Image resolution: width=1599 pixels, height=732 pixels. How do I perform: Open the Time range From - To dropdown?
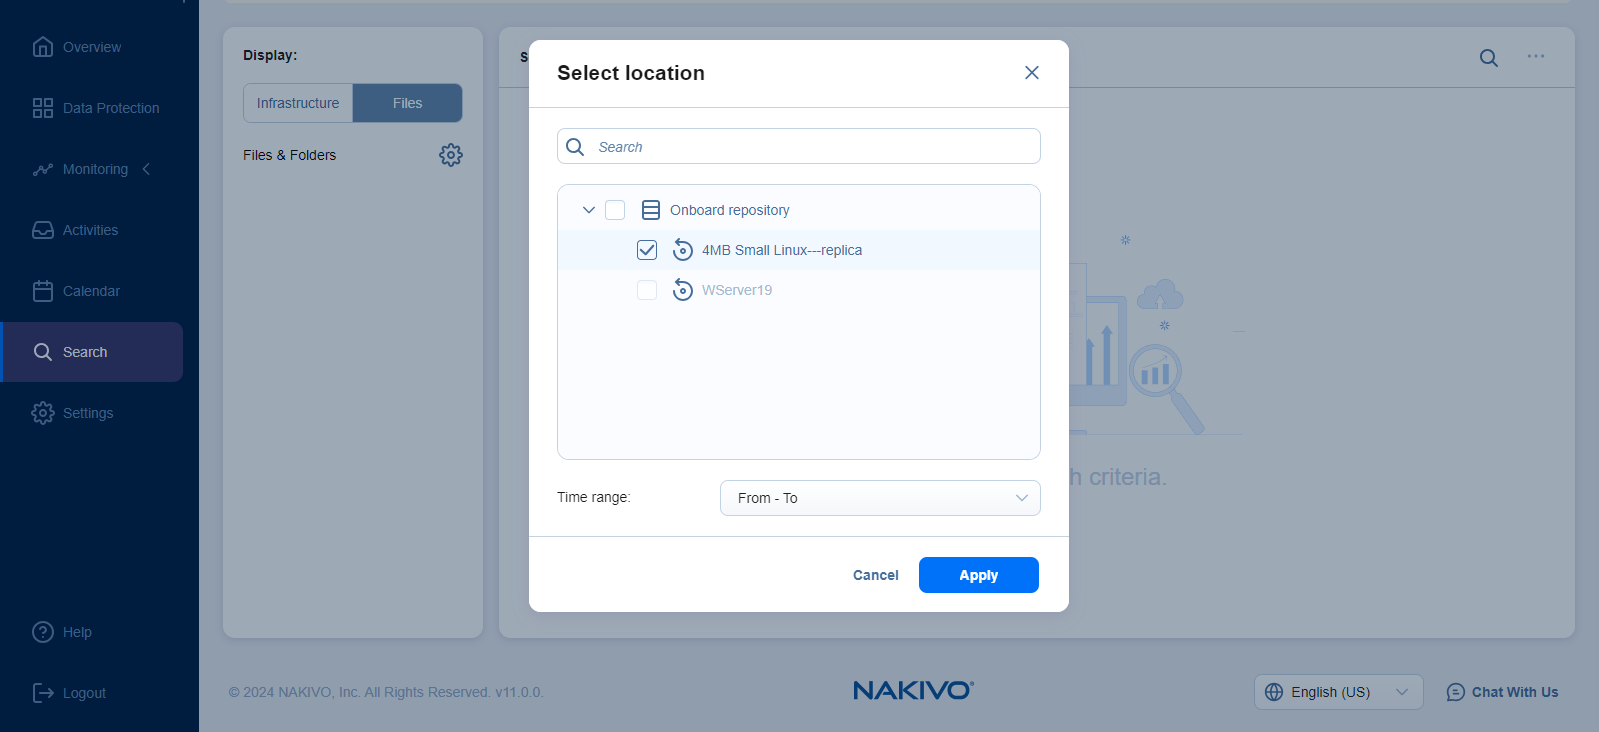(x=879, y=498)
